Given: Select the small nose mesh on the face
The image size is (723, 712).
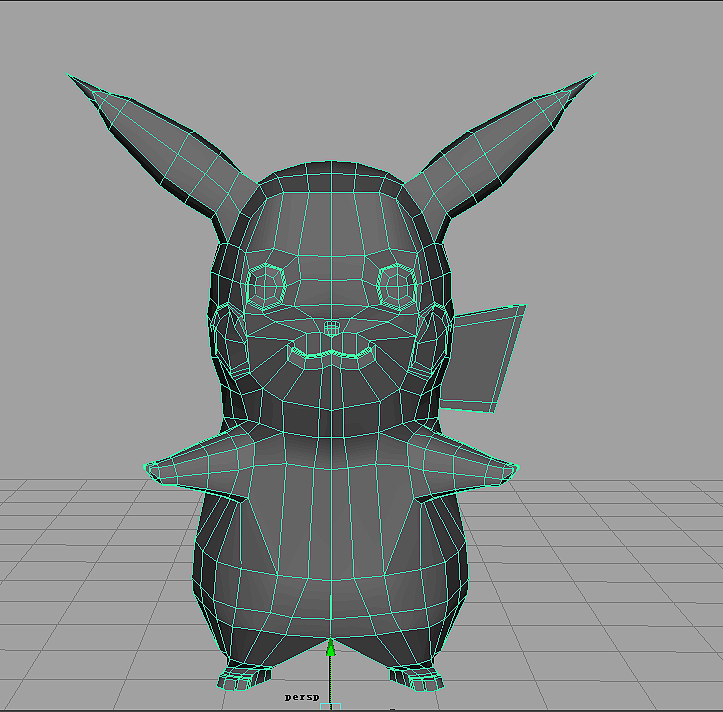Looking at the screenshot, I should (x=331, y=328).
